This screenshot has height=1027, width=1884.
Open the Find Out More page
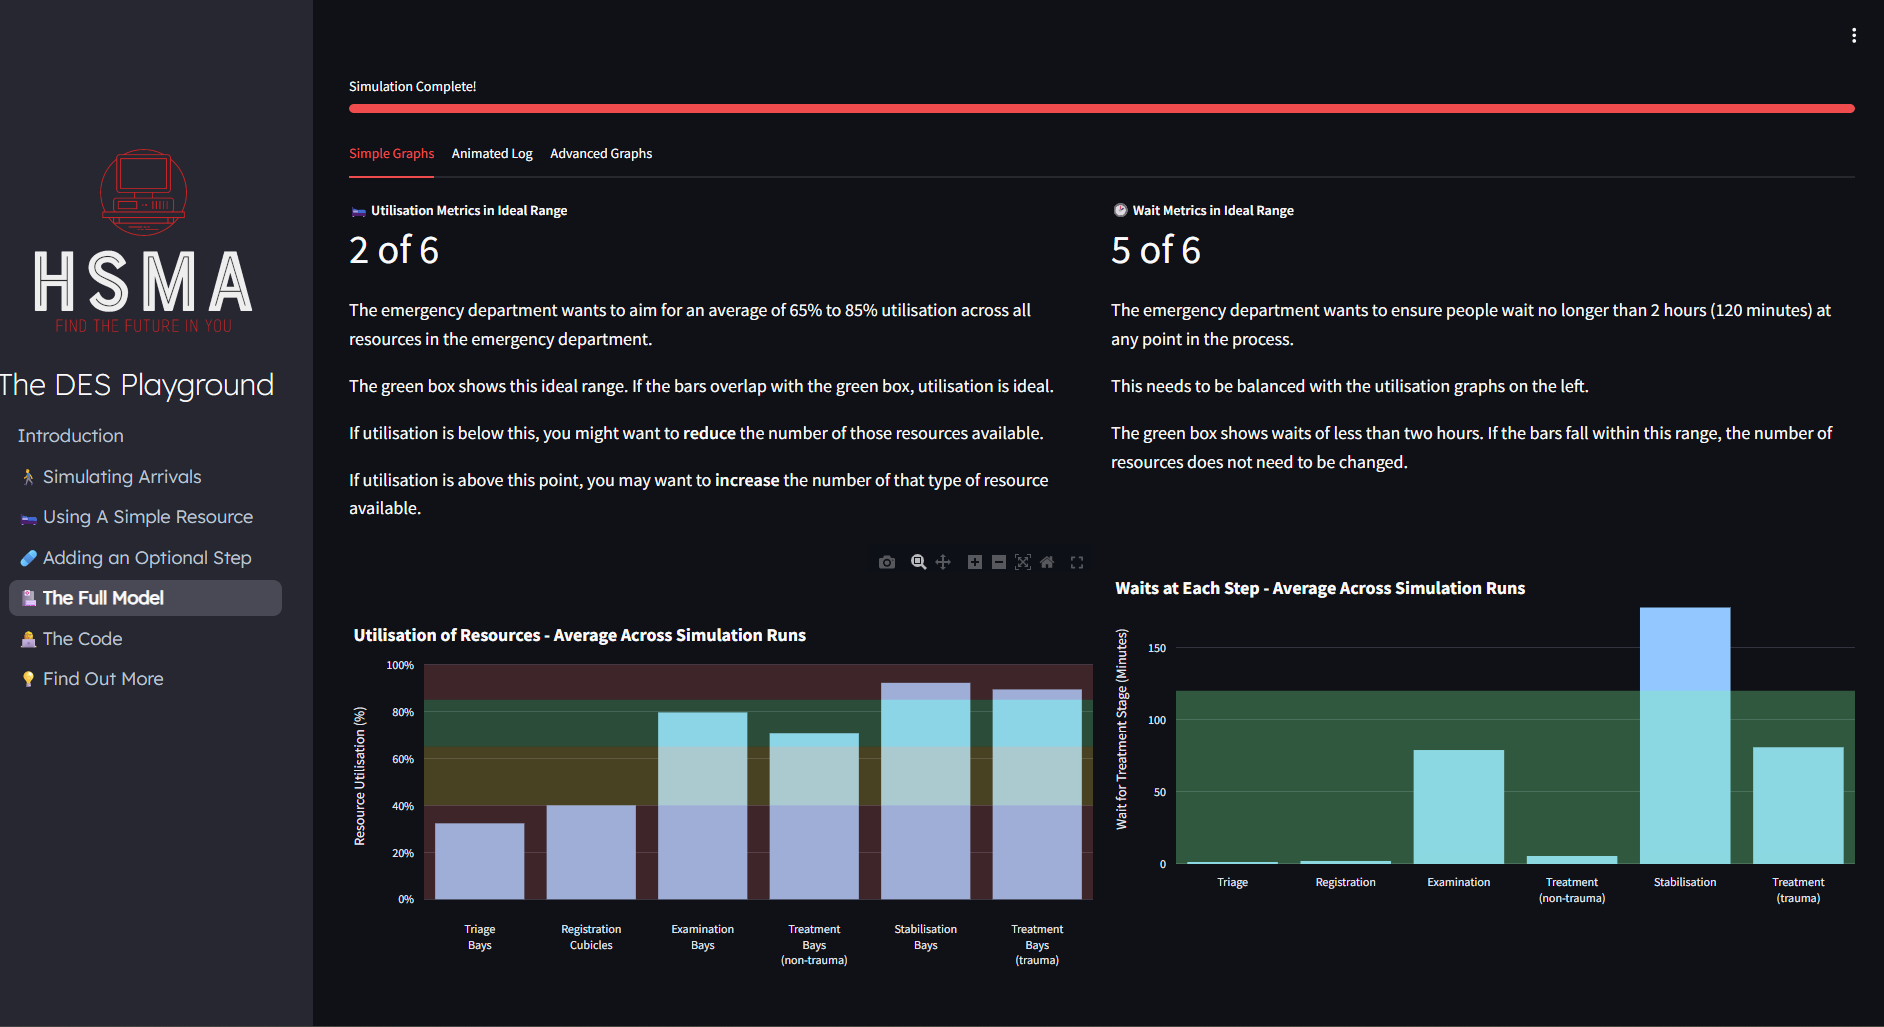tap(102, 679)
